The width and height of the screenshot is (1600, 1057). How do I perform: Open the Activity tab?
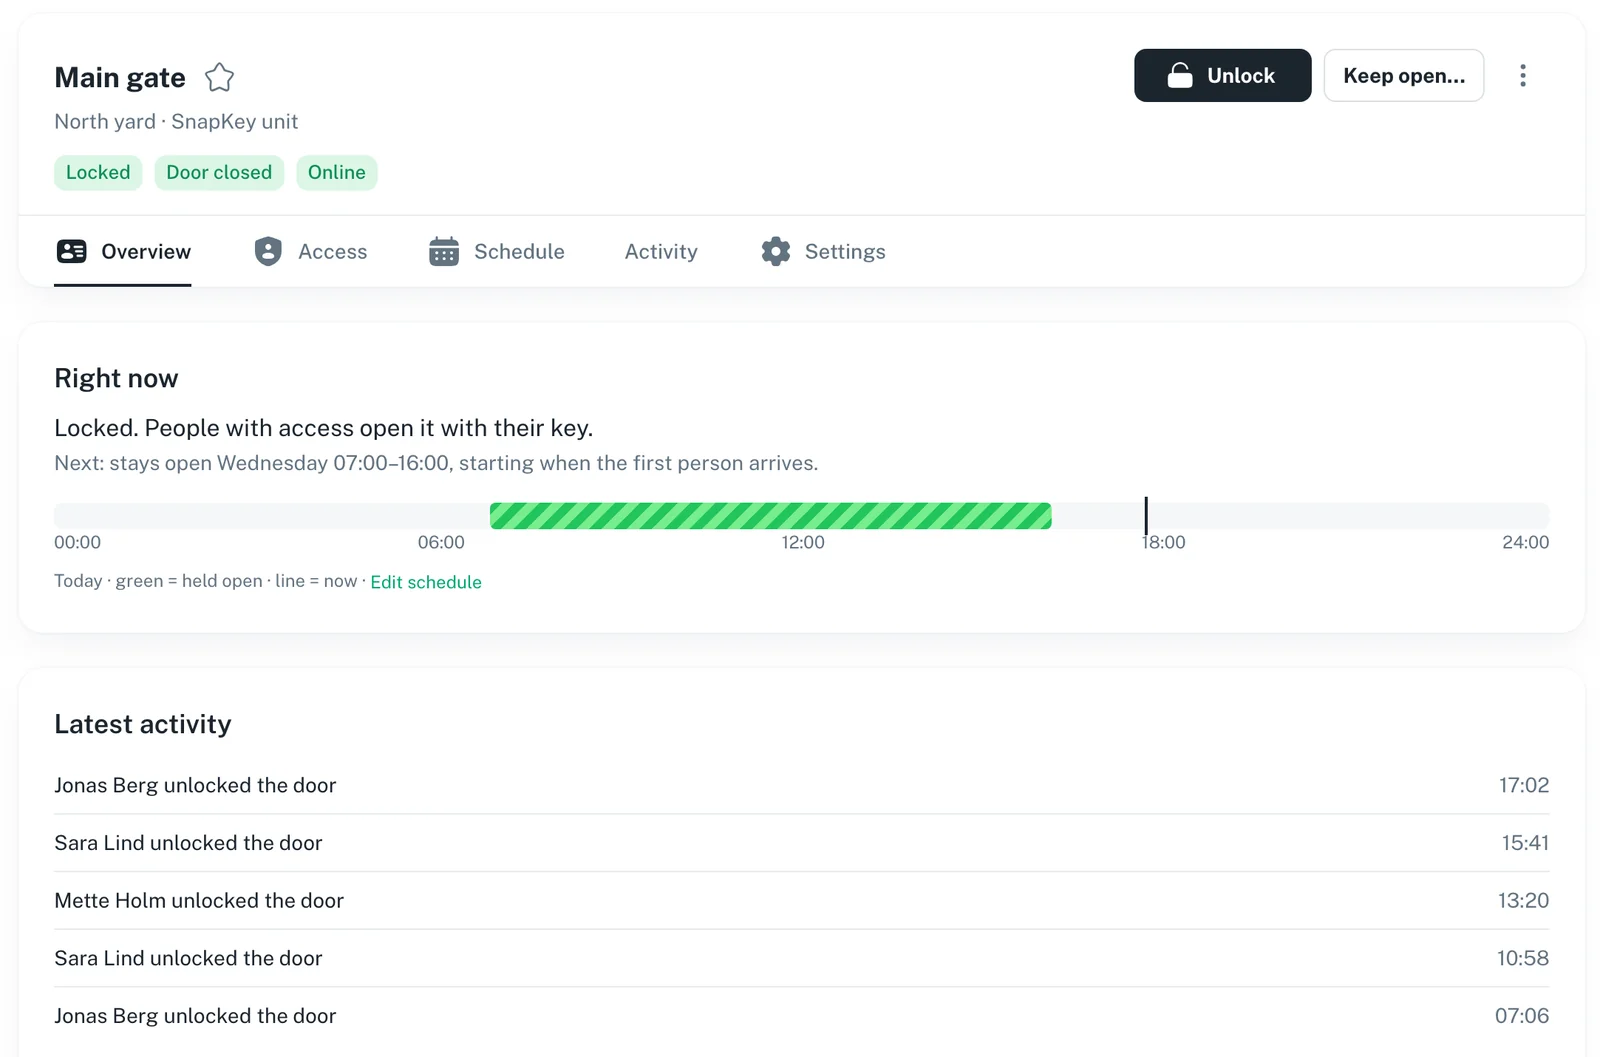click(x=661, y=252)
